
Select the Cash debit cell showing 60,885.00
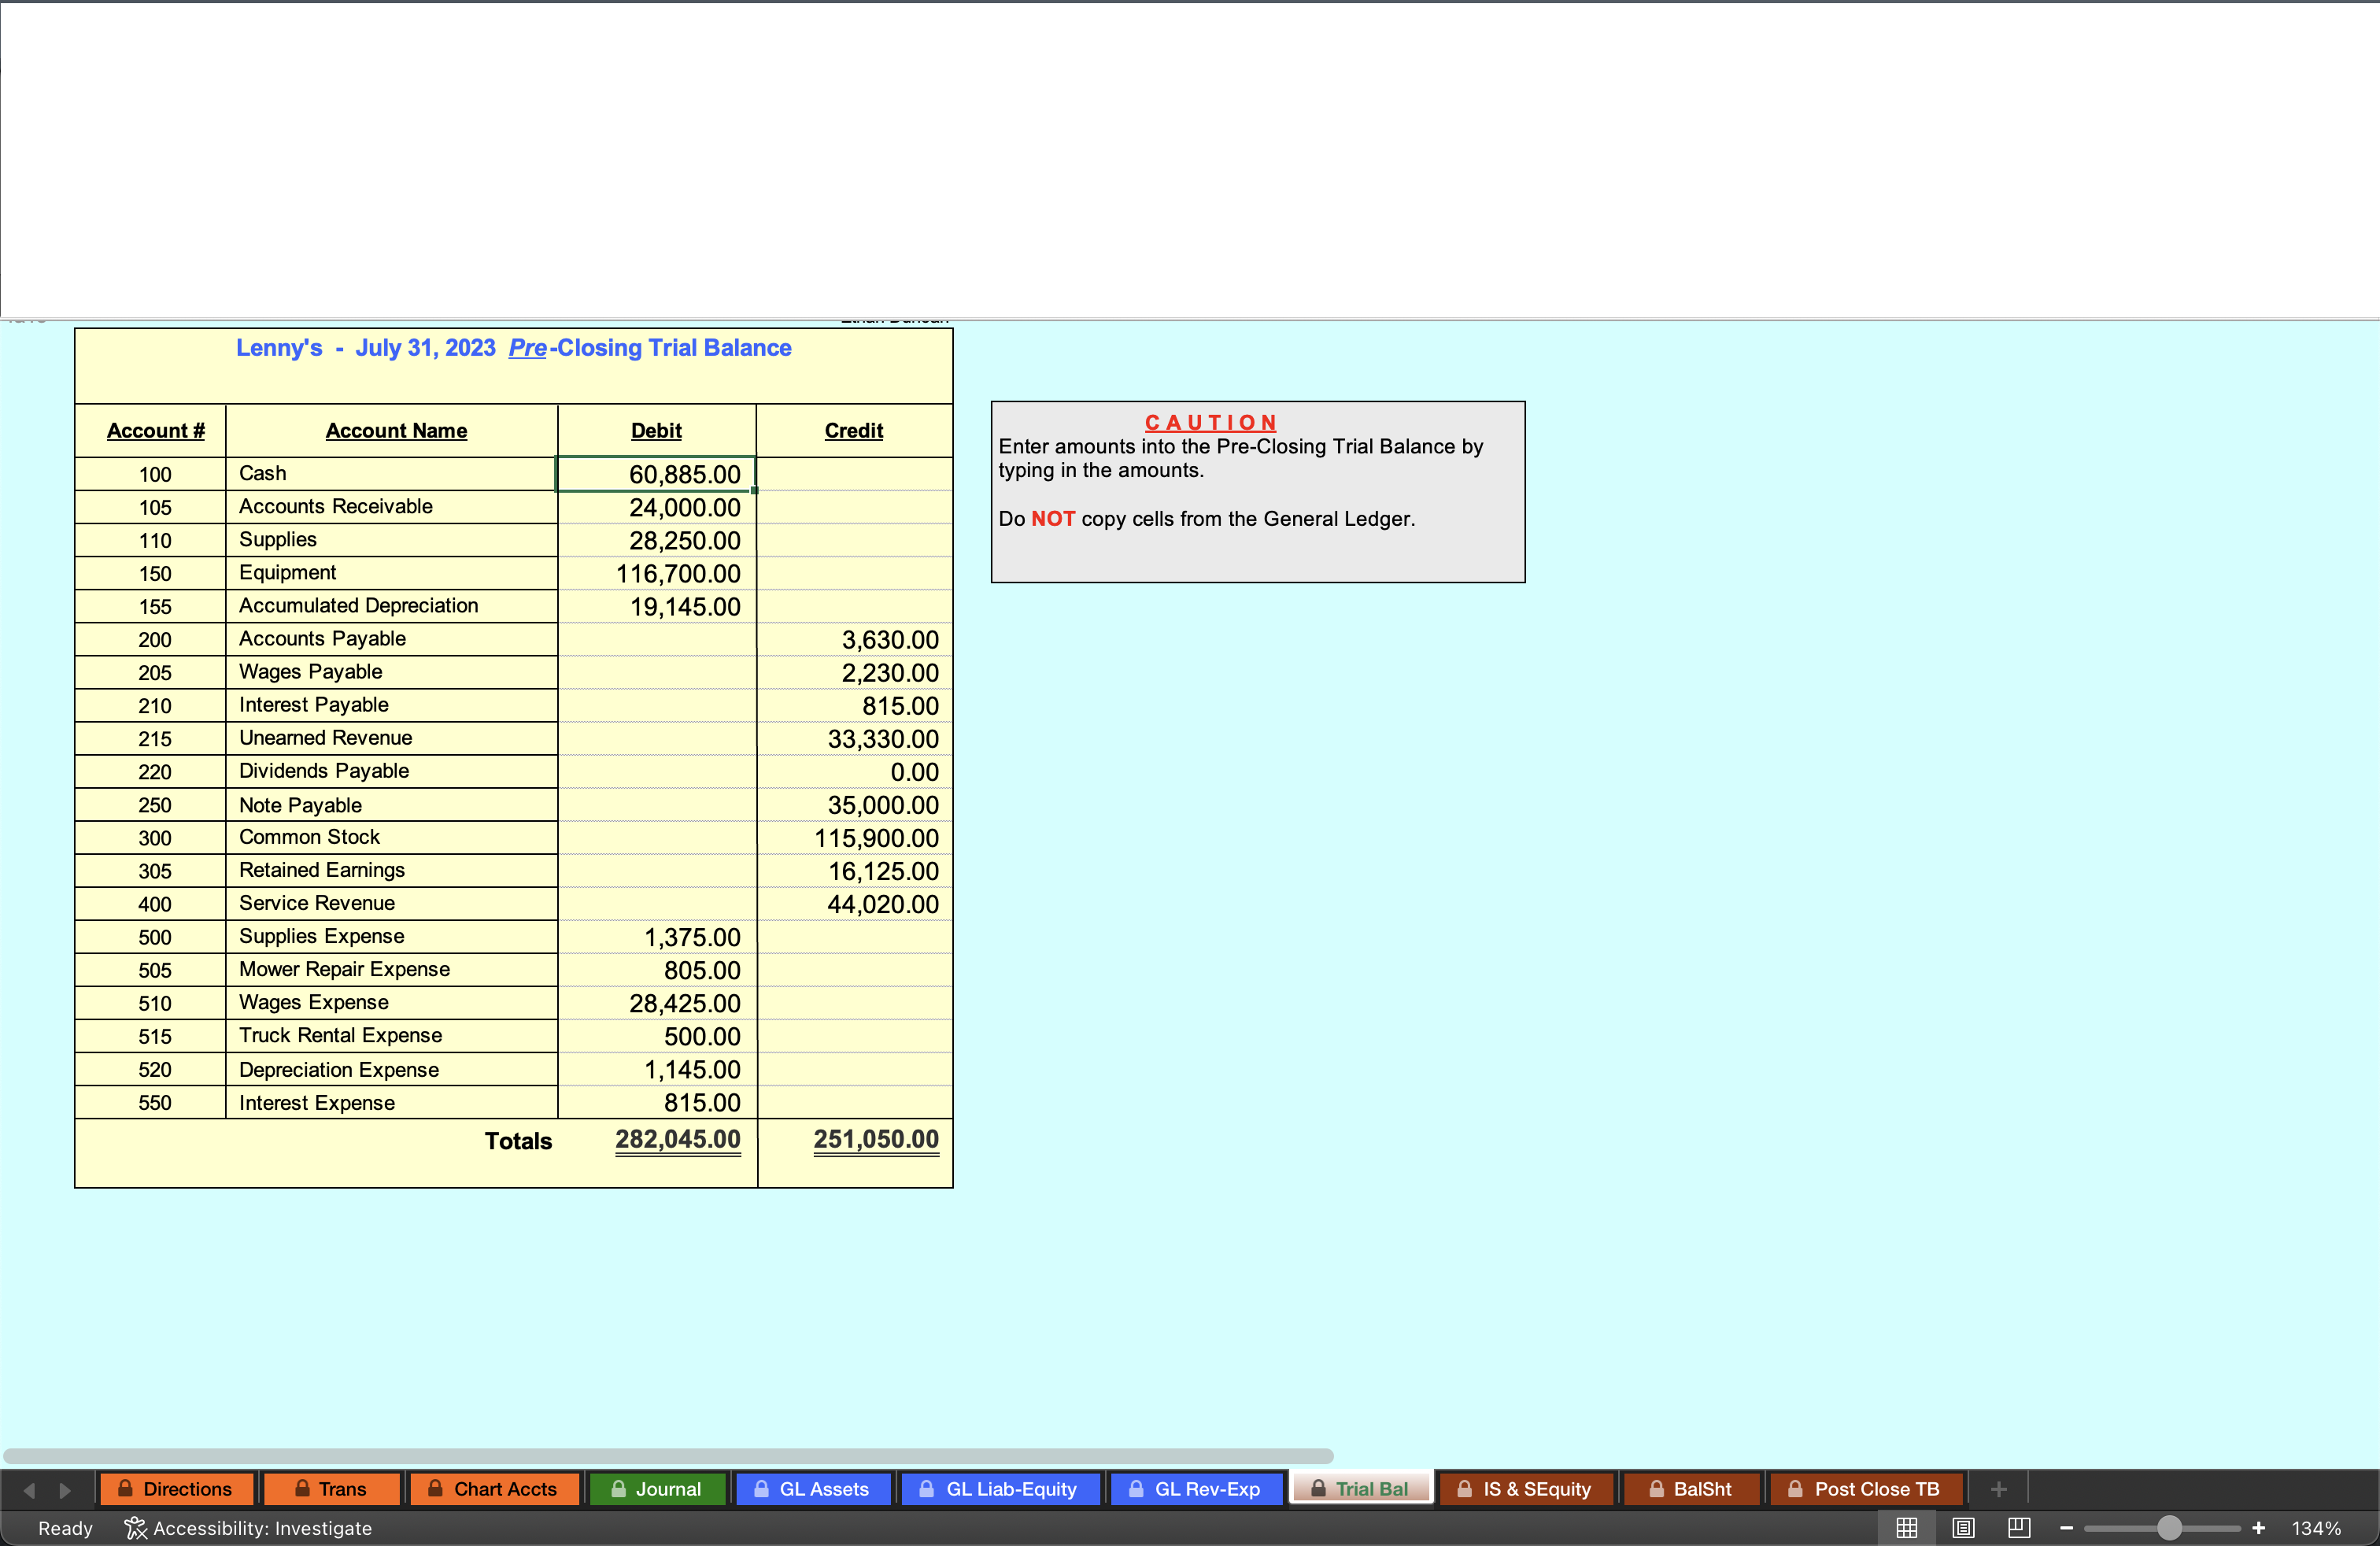click(655, 474)
